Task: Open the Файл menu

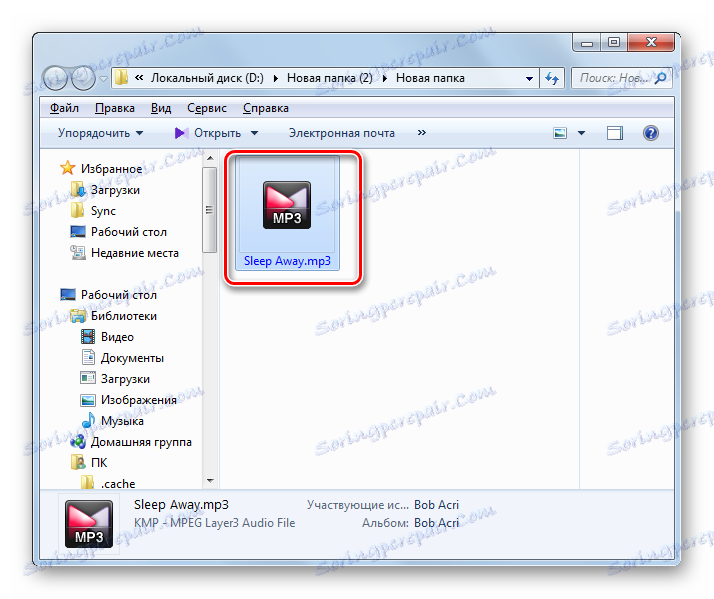Action: click(x=64, y=108)
